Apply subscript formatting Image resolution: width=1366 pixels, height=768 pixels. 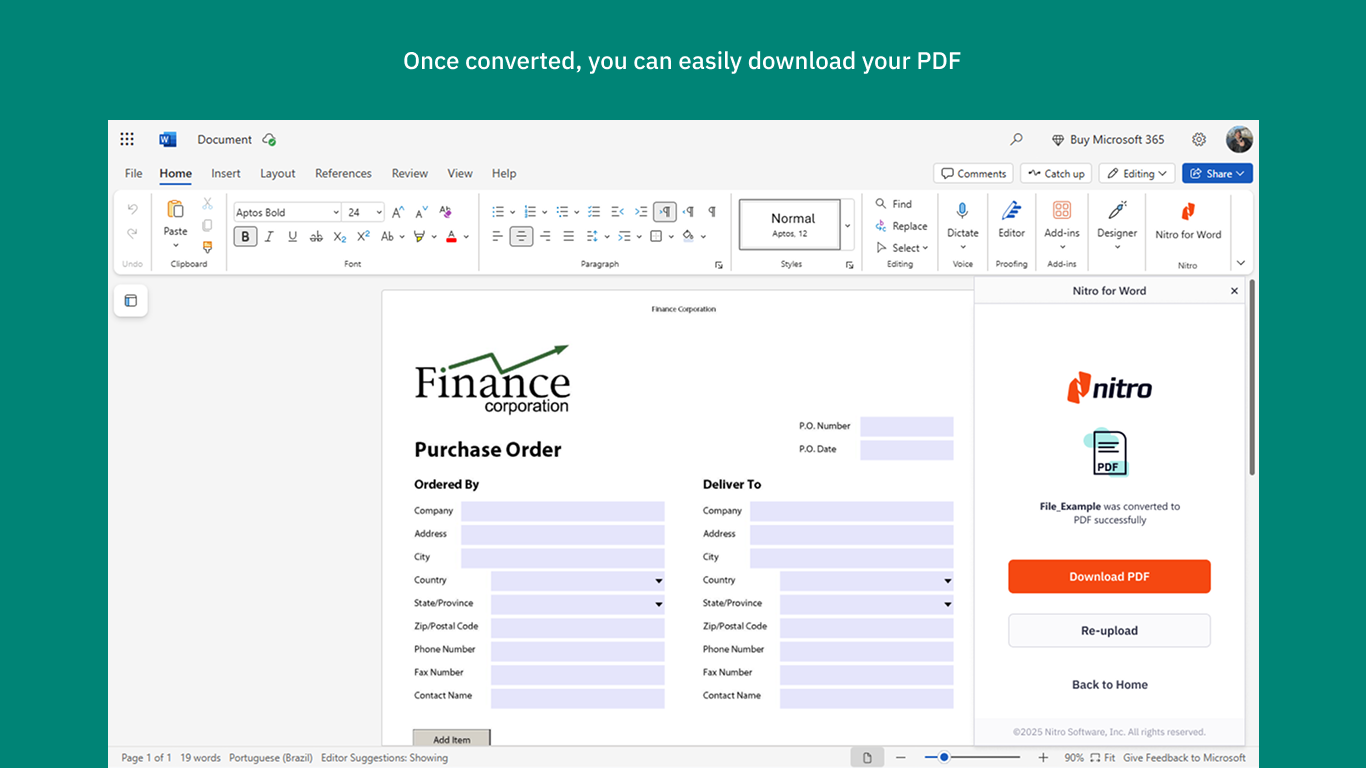click(x=340, y=237)
